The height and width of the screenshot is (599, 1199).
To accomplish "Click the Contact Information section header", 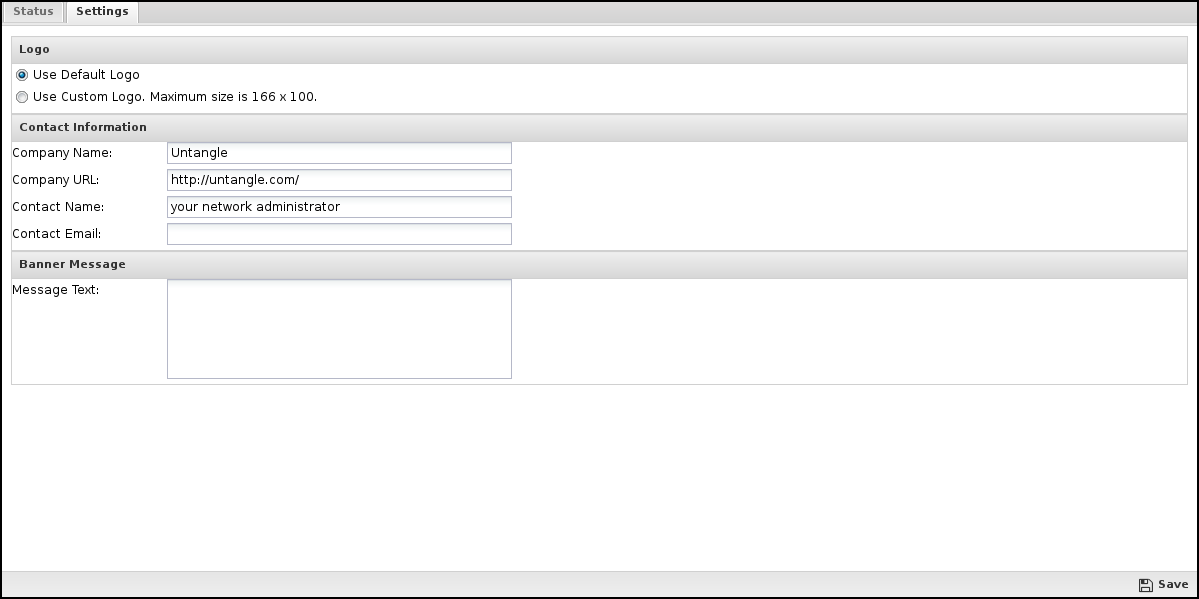I will [x=600, y=128].
